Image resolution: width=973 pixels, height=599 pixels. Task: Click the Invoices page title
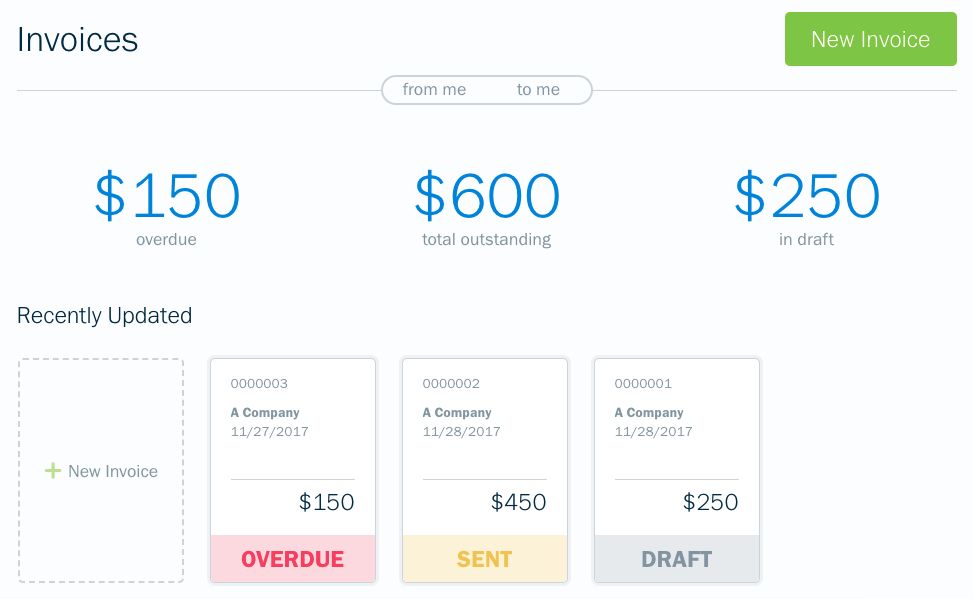point(78,40)
